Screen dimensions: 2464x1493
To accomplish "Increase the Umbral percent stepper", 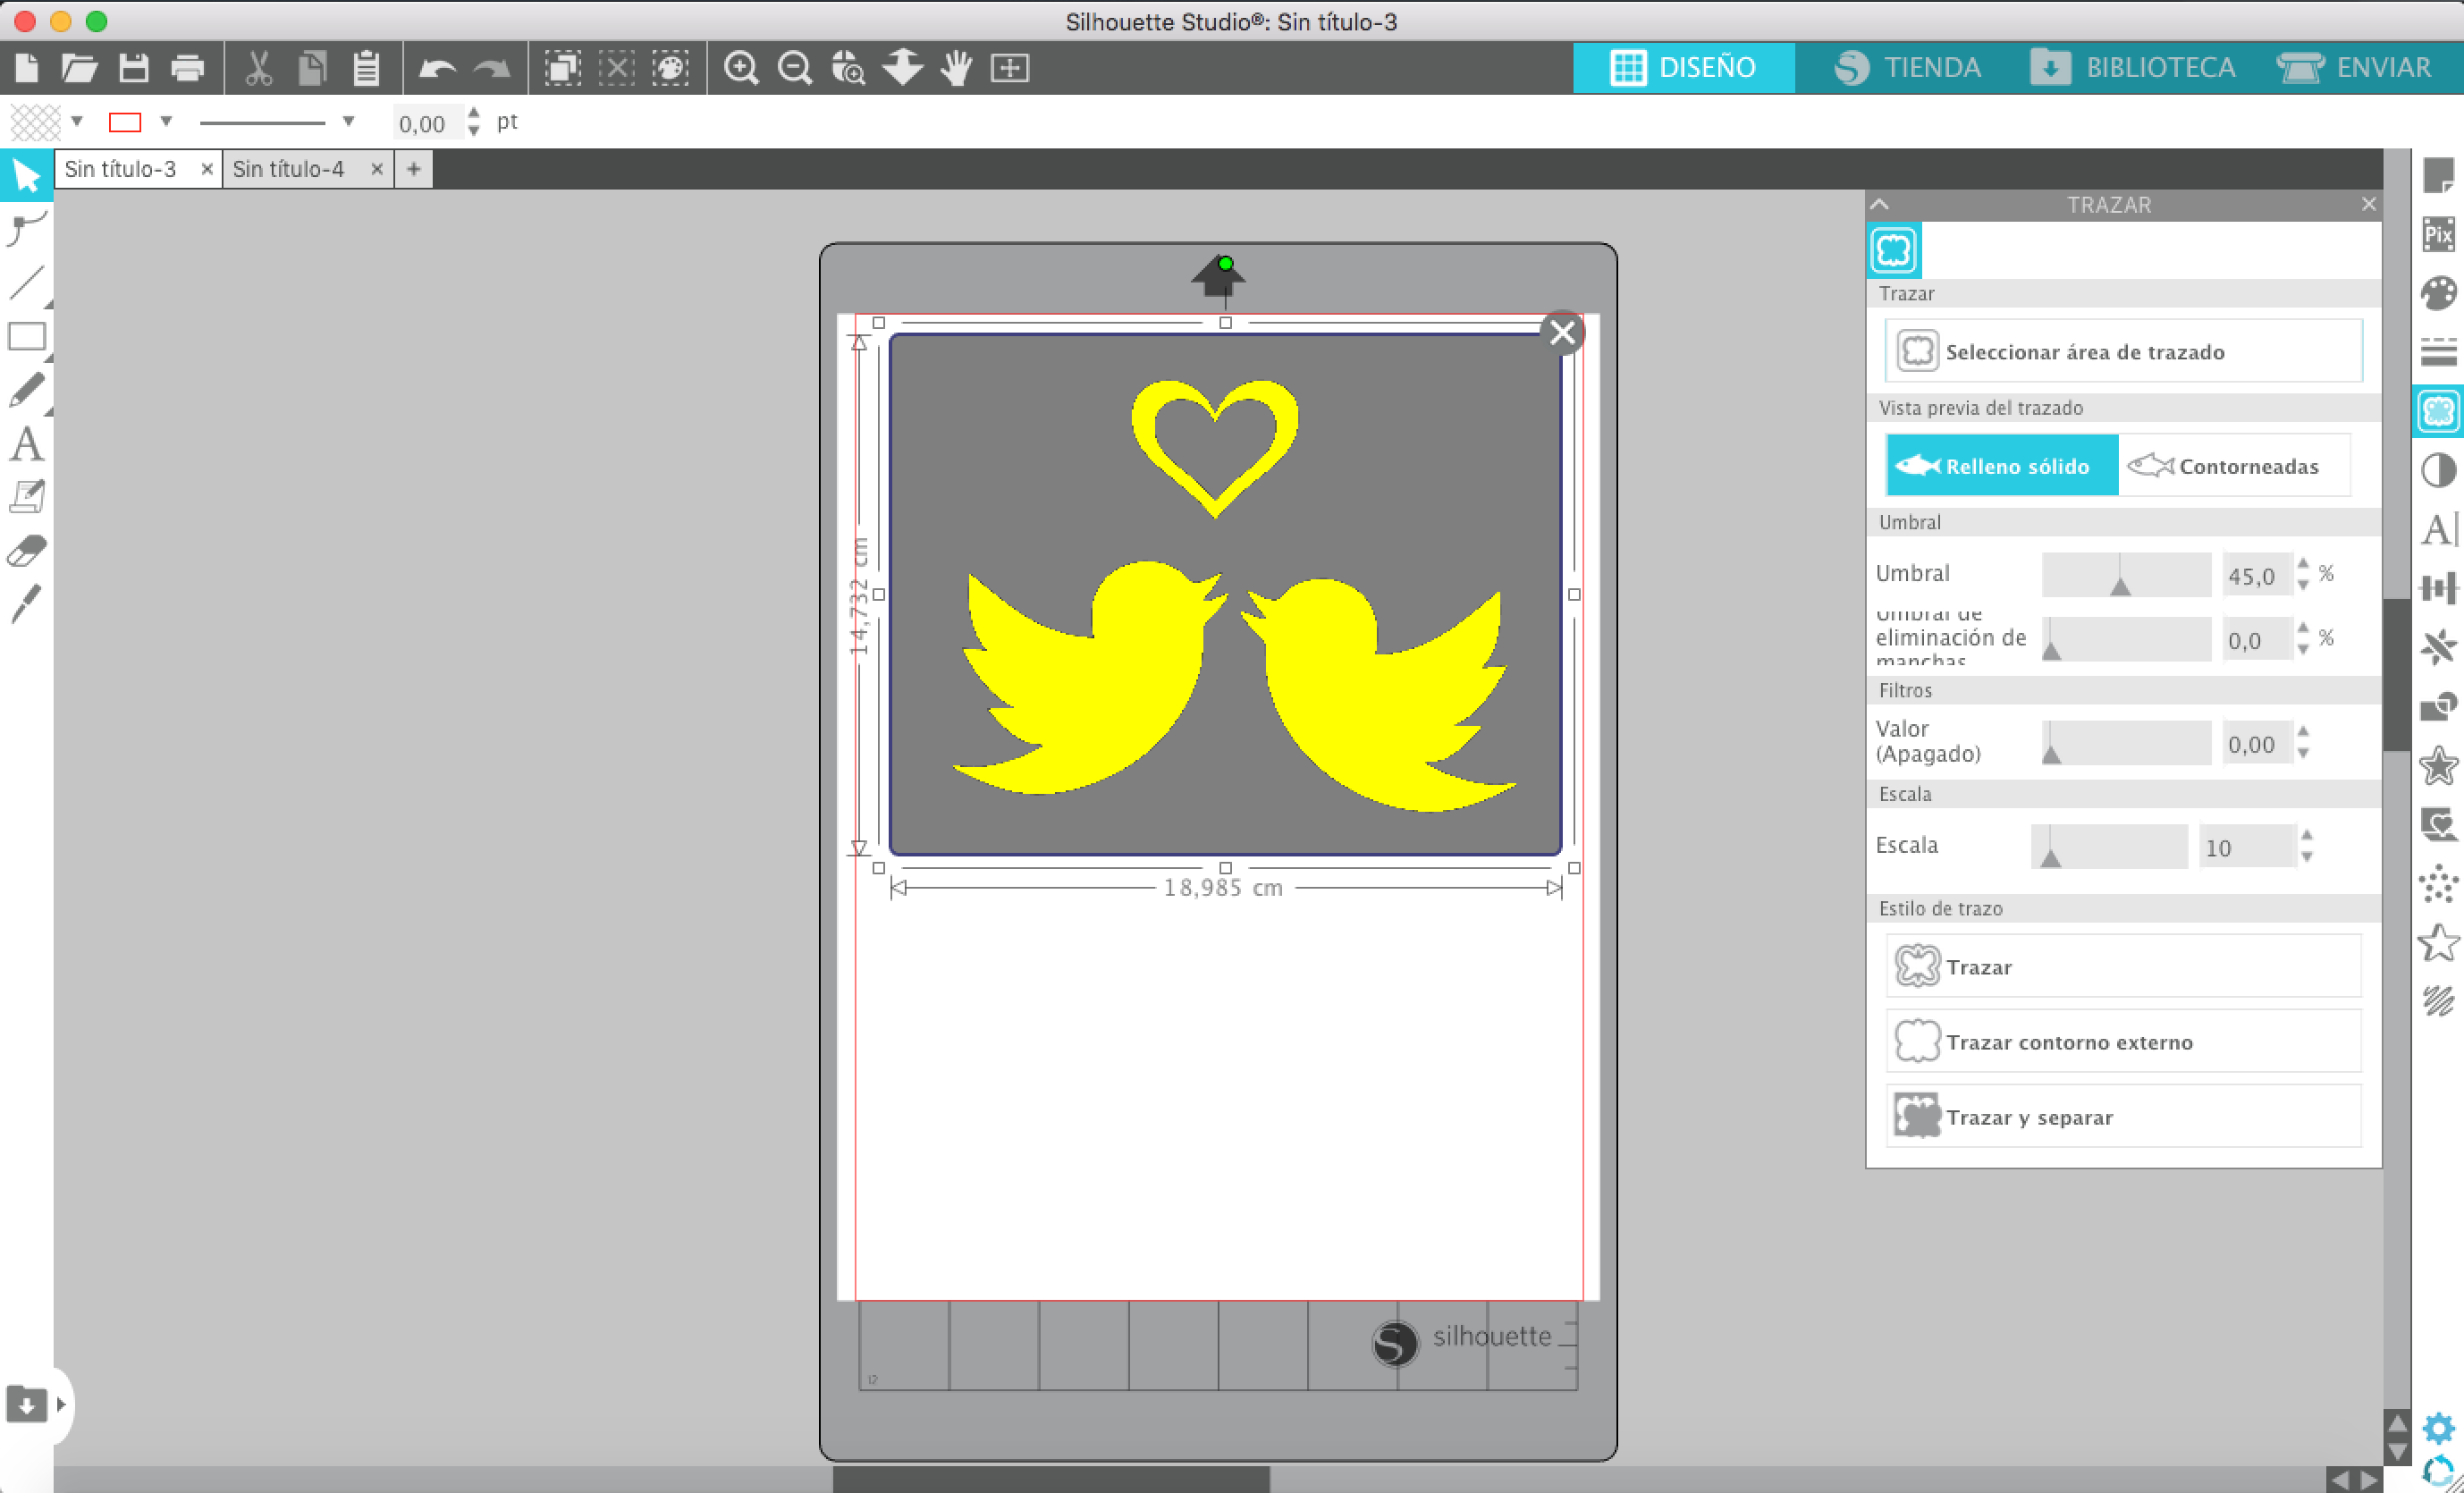I will pos(2303,564).
